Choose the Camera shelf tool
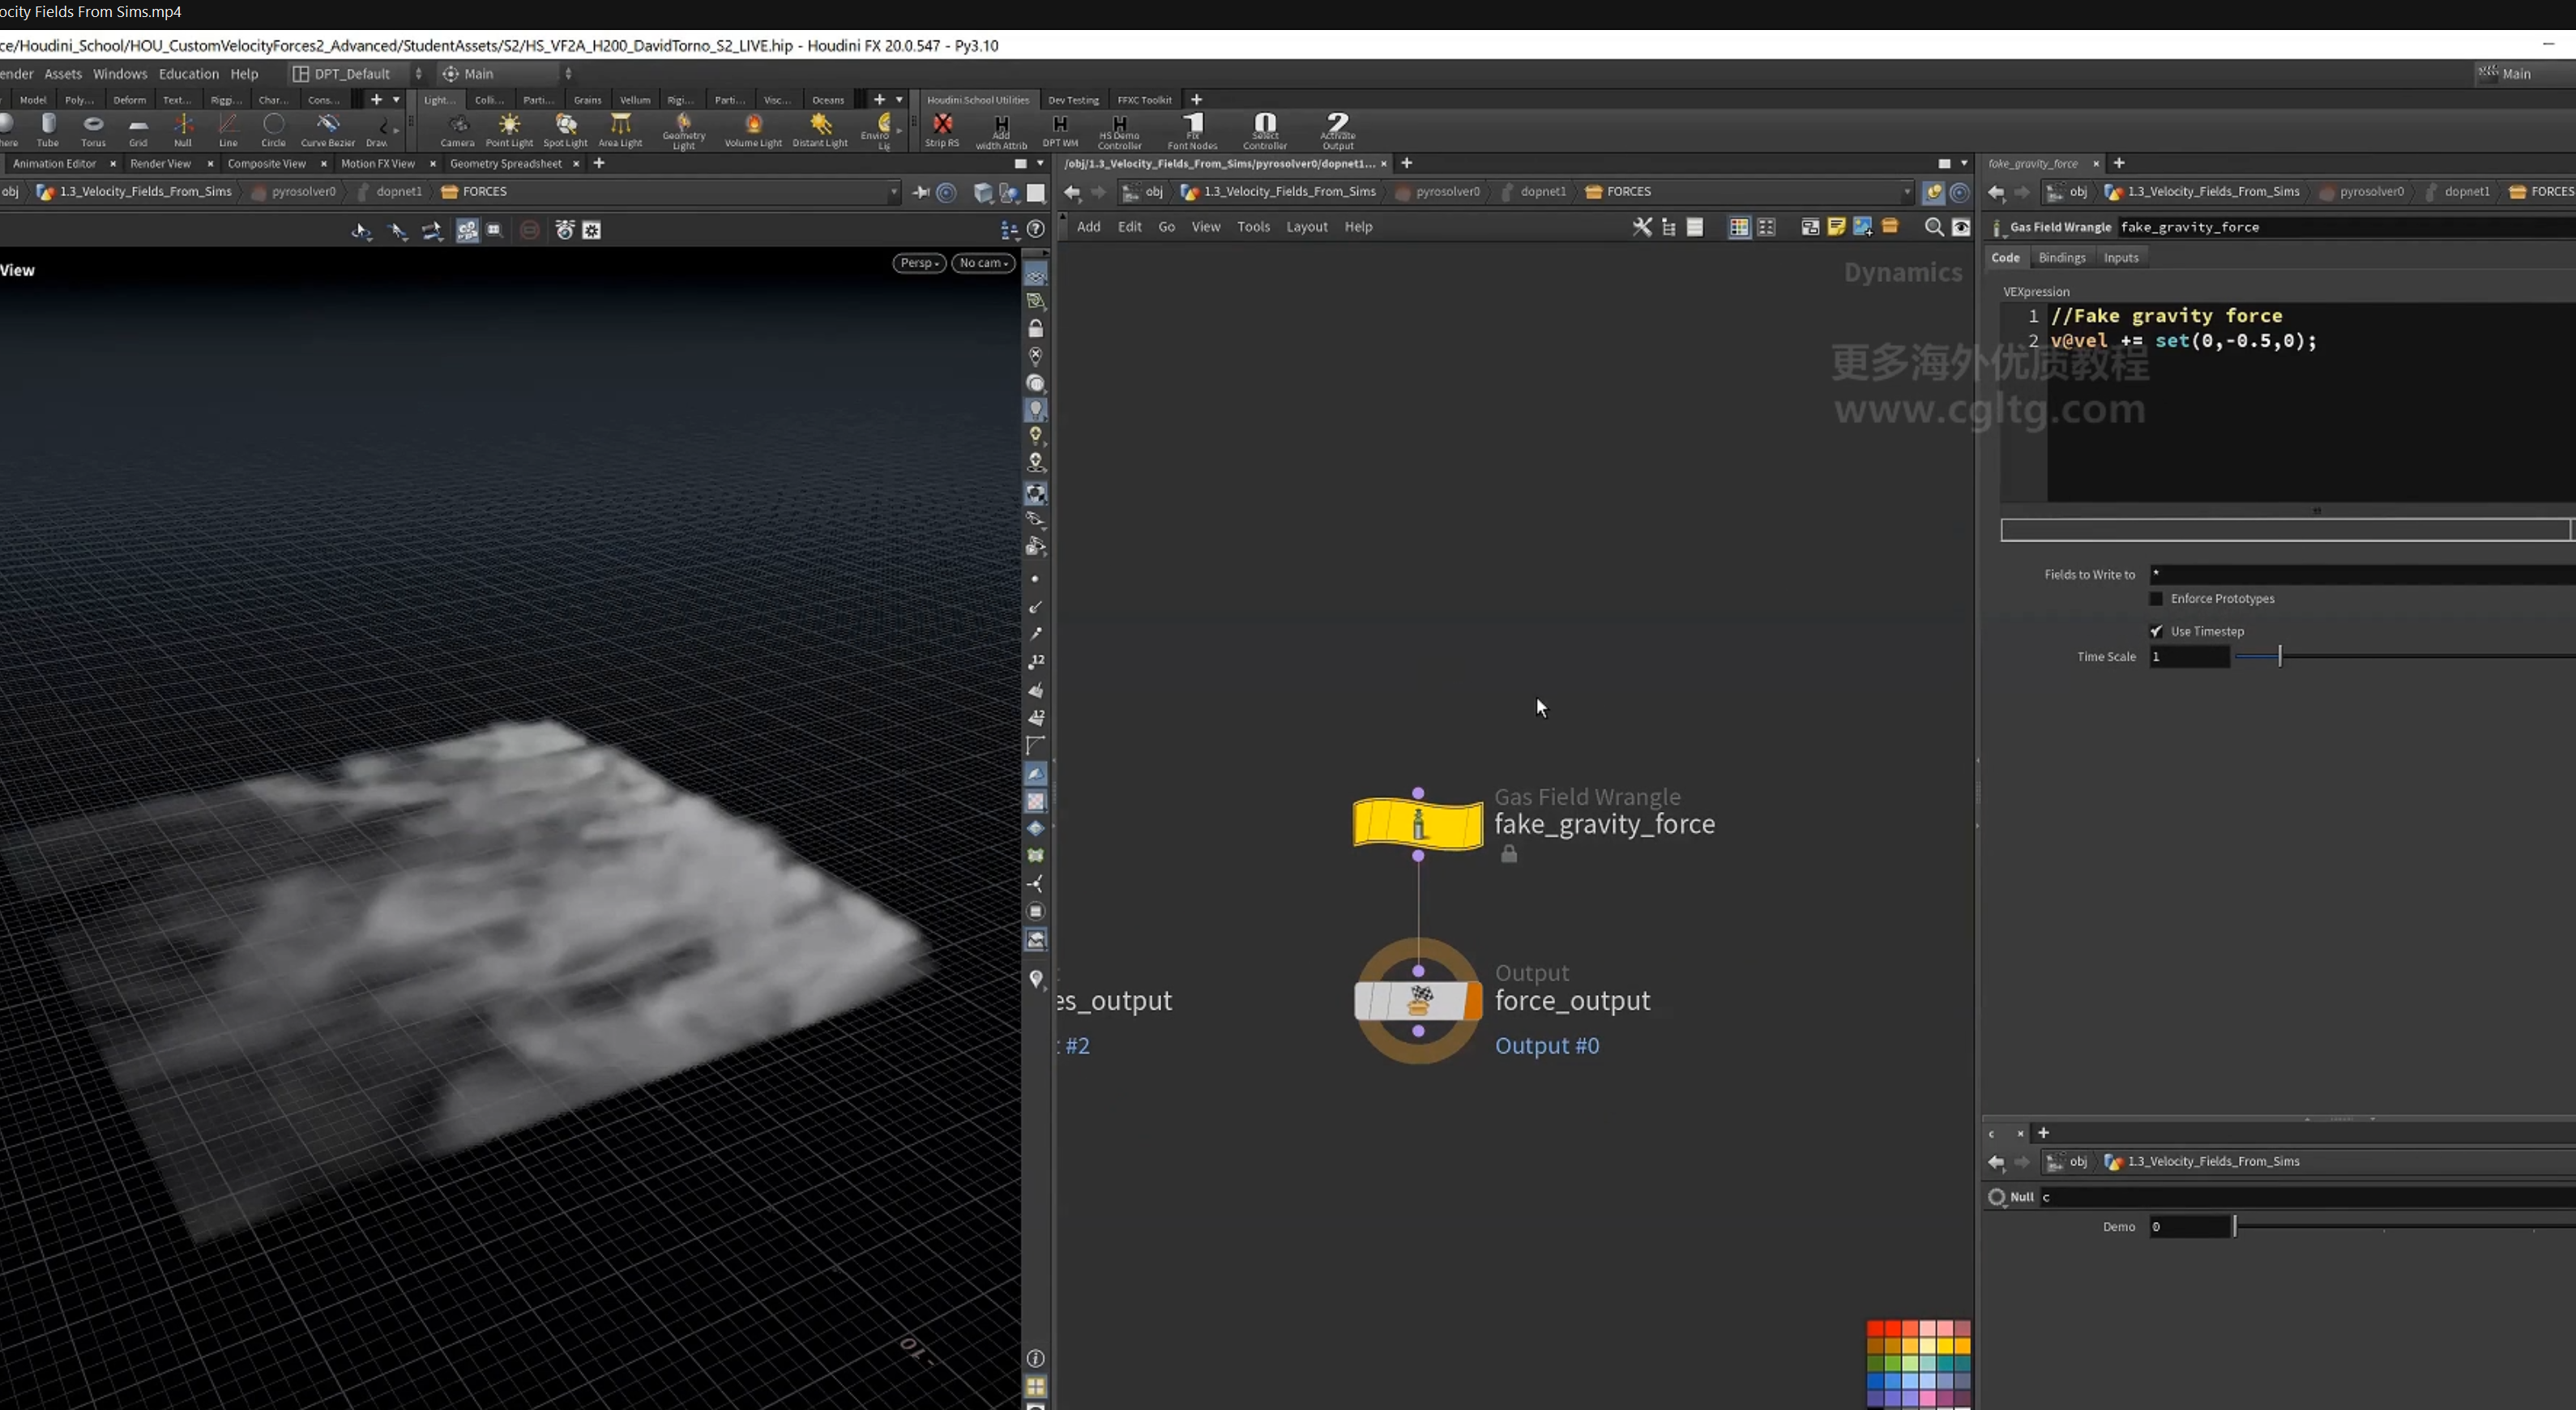2576x1410 pixels. click(458, 130)
